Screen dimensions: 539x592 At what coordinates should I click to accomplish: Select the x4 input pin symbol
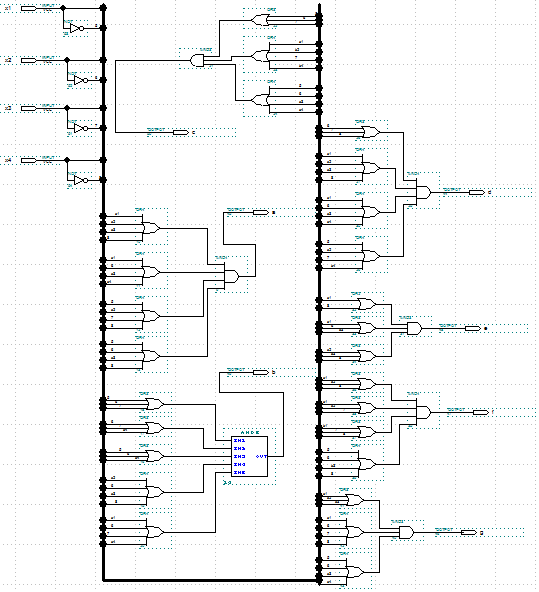coord(29,160)
